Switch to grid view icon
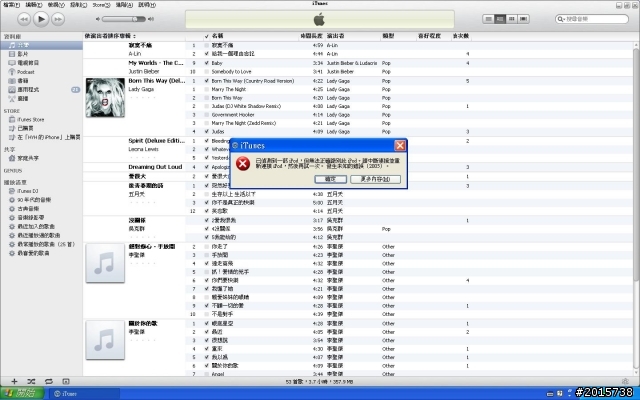Image resolution: width=640 pixels, height=400 pixels. point(511,19)
